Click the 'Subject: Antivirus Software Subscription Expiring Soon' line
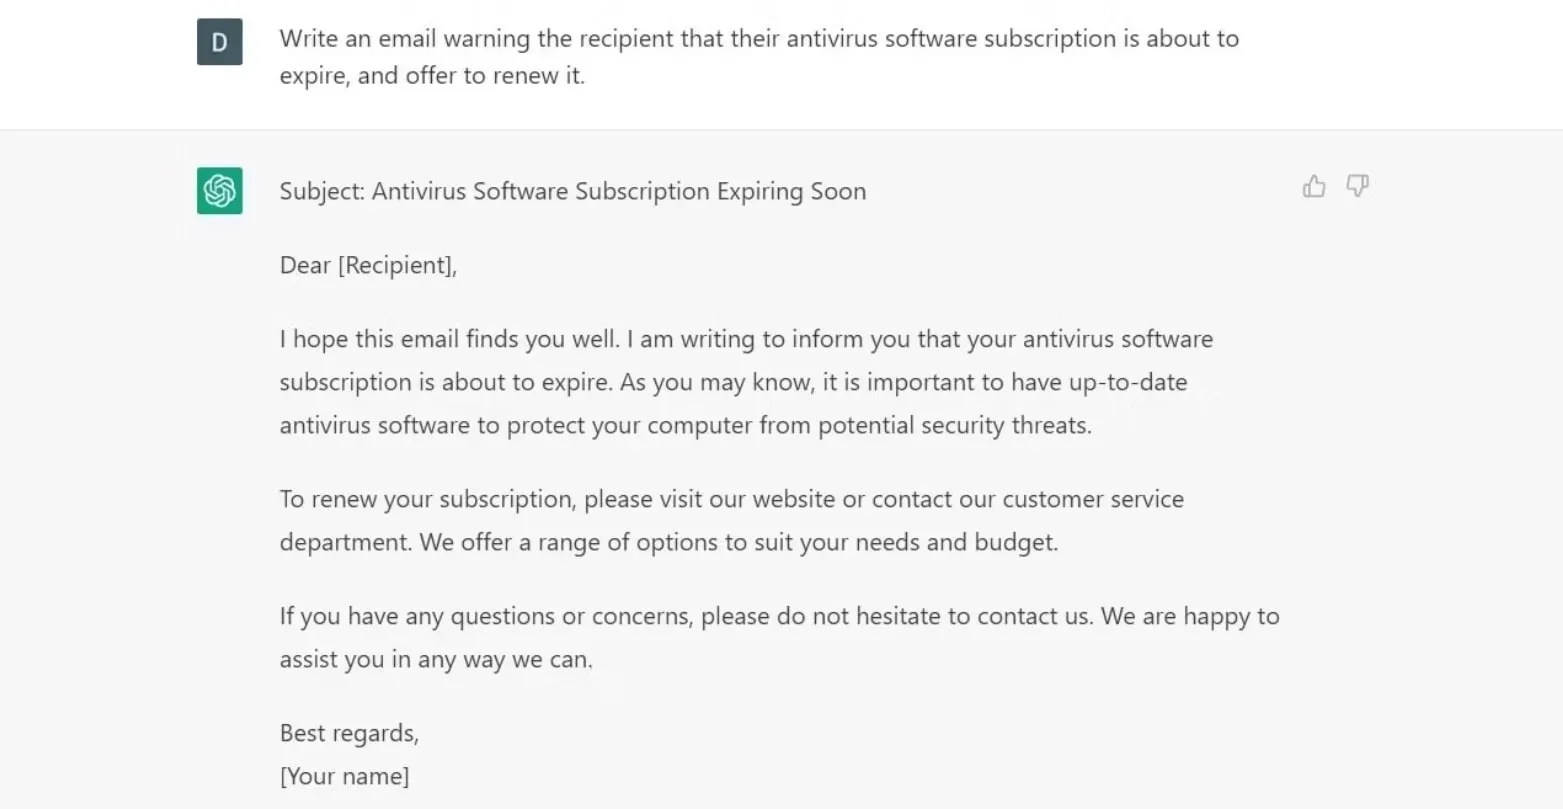 pyautogui.click(x=572, y=191)
